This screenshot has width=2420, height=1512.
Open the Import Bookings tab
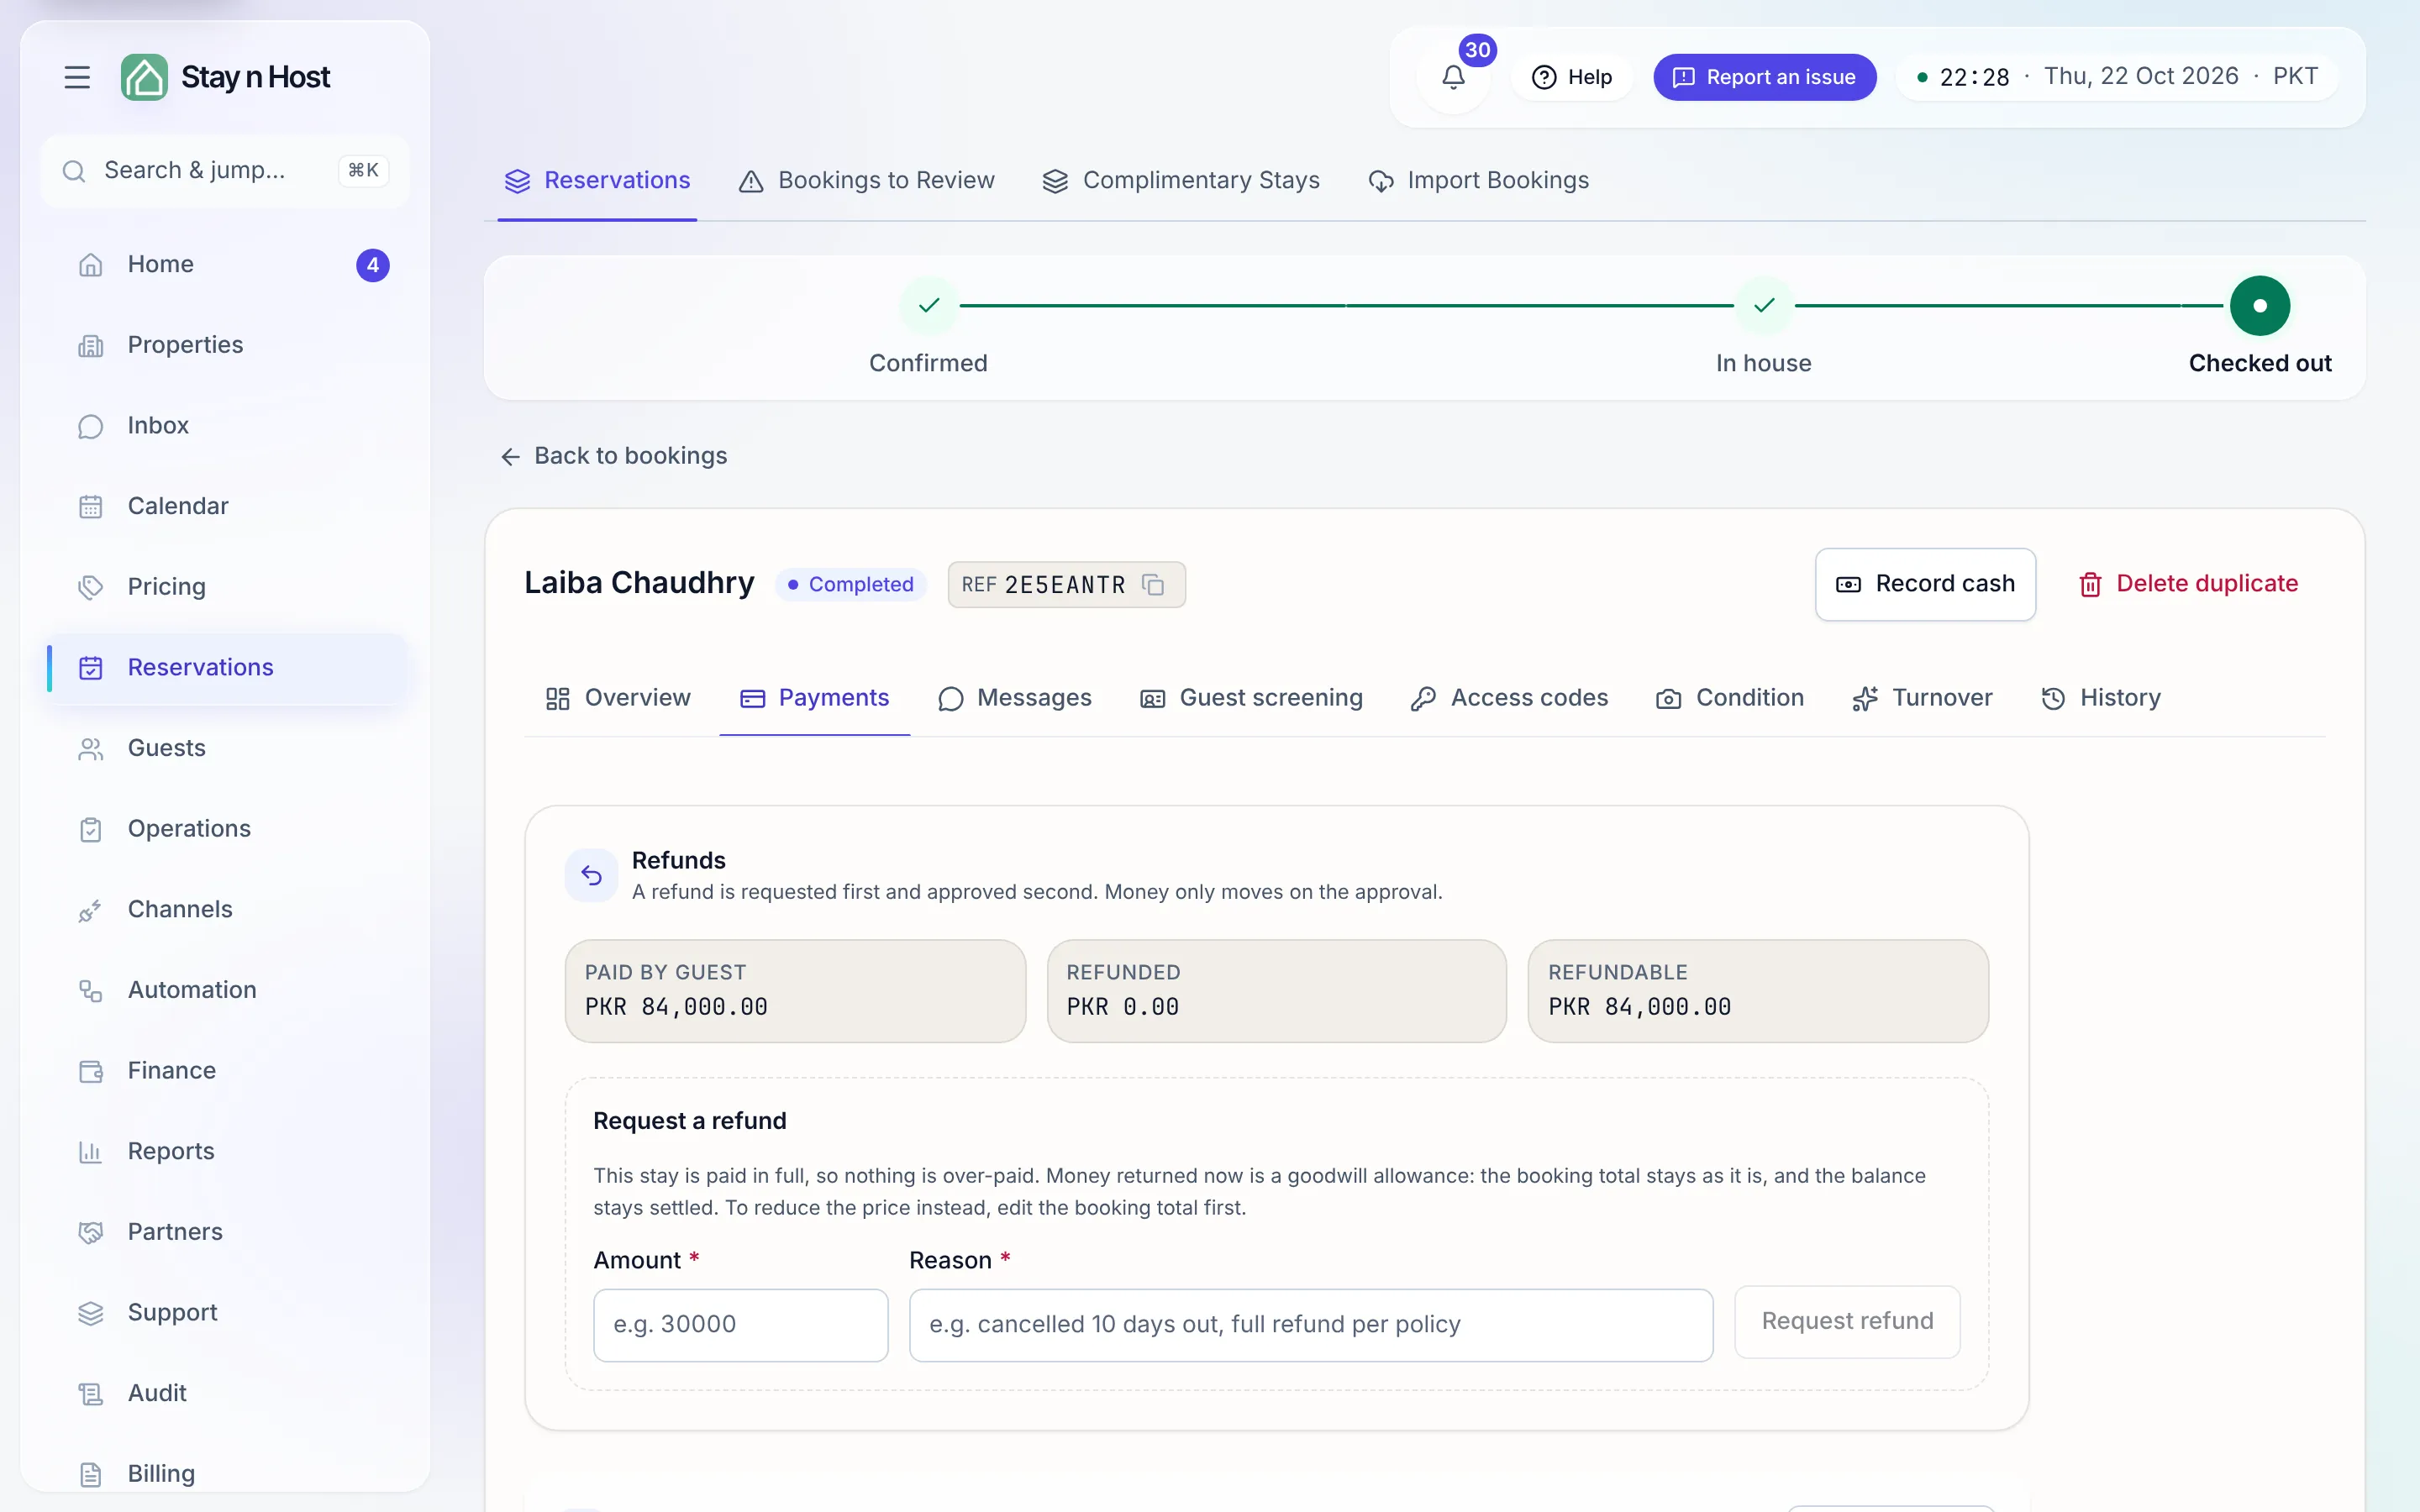(x=1479, y=181)
